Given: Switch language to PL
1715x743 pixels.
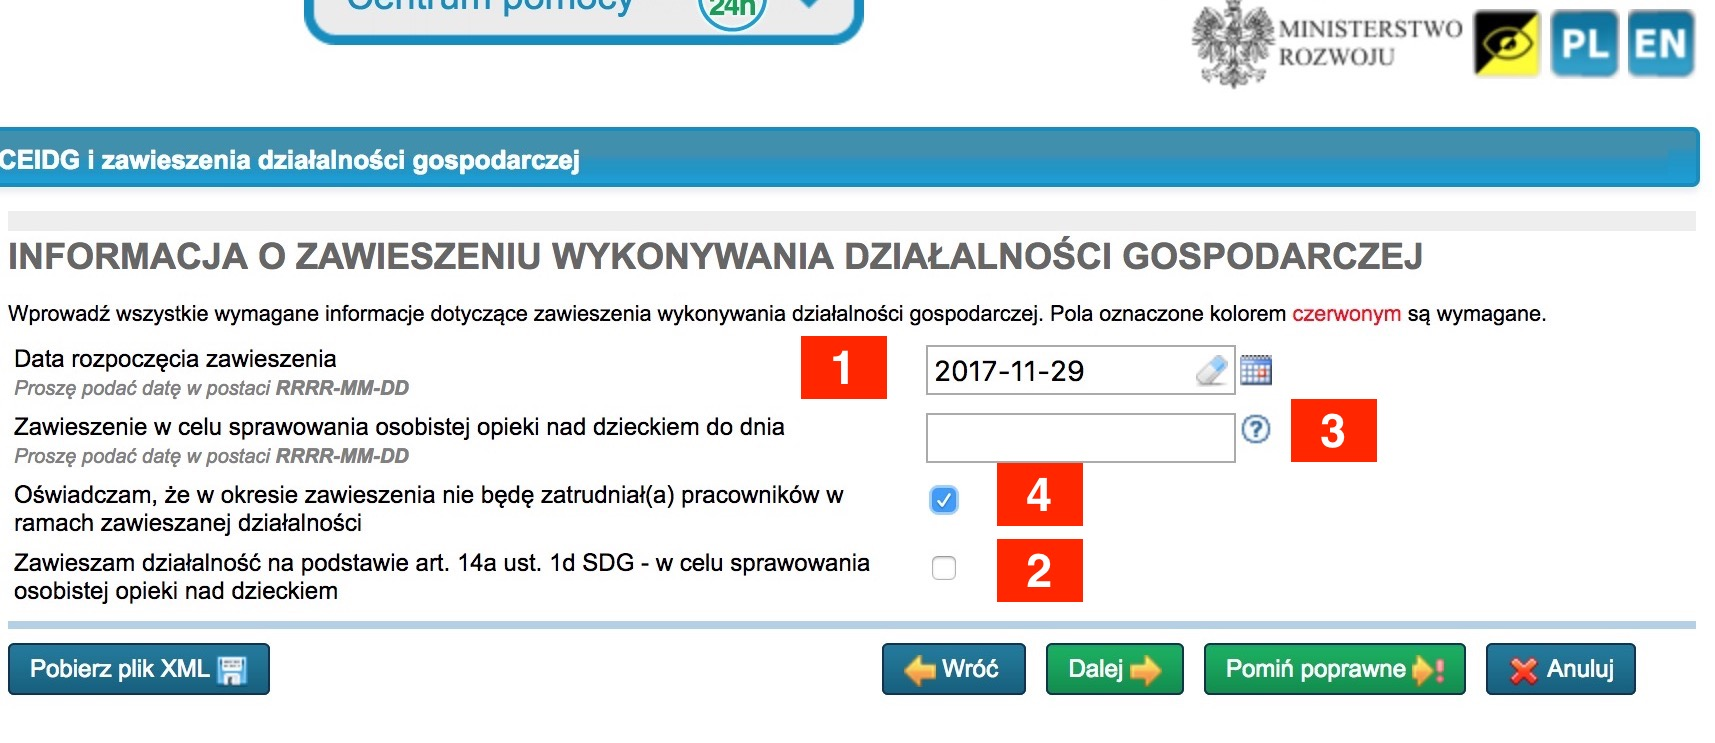Looking at the screenshot, I should pos(1584,44).
